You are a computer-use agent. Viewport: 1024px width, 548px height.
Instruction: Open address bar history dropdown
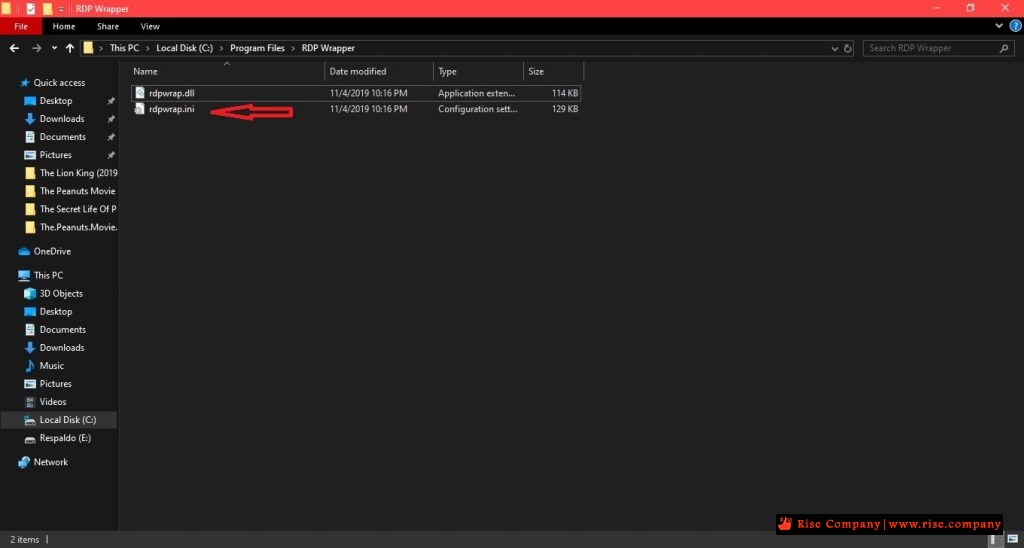tap(835, 48)
